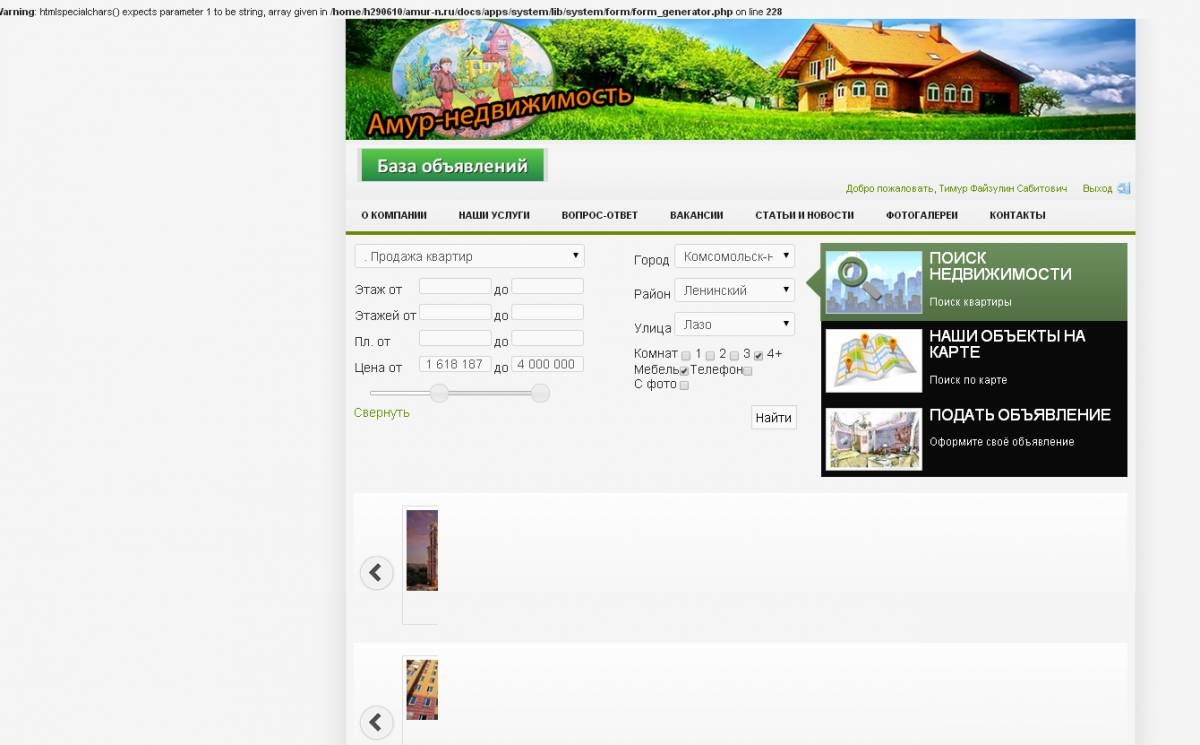
Task: Enable the С фото checkbox
Action: (684, 386)
